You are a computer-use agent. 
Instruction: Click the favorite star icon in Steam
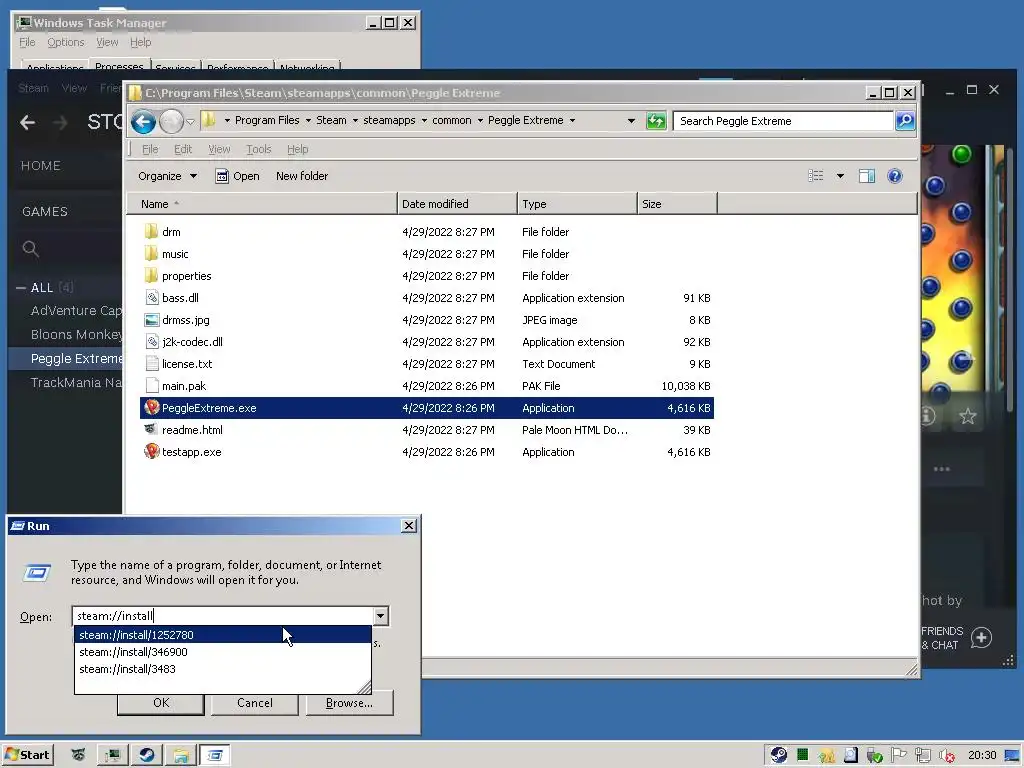click(x=967, y=416)
